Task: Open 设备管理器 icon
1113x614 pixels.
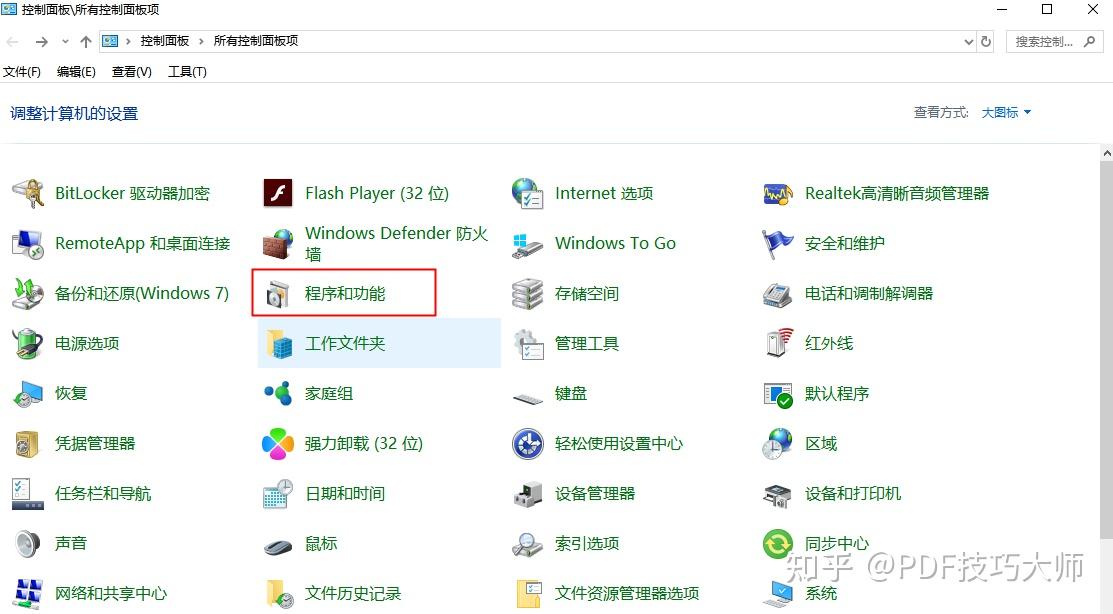Action: pos(527,495)
